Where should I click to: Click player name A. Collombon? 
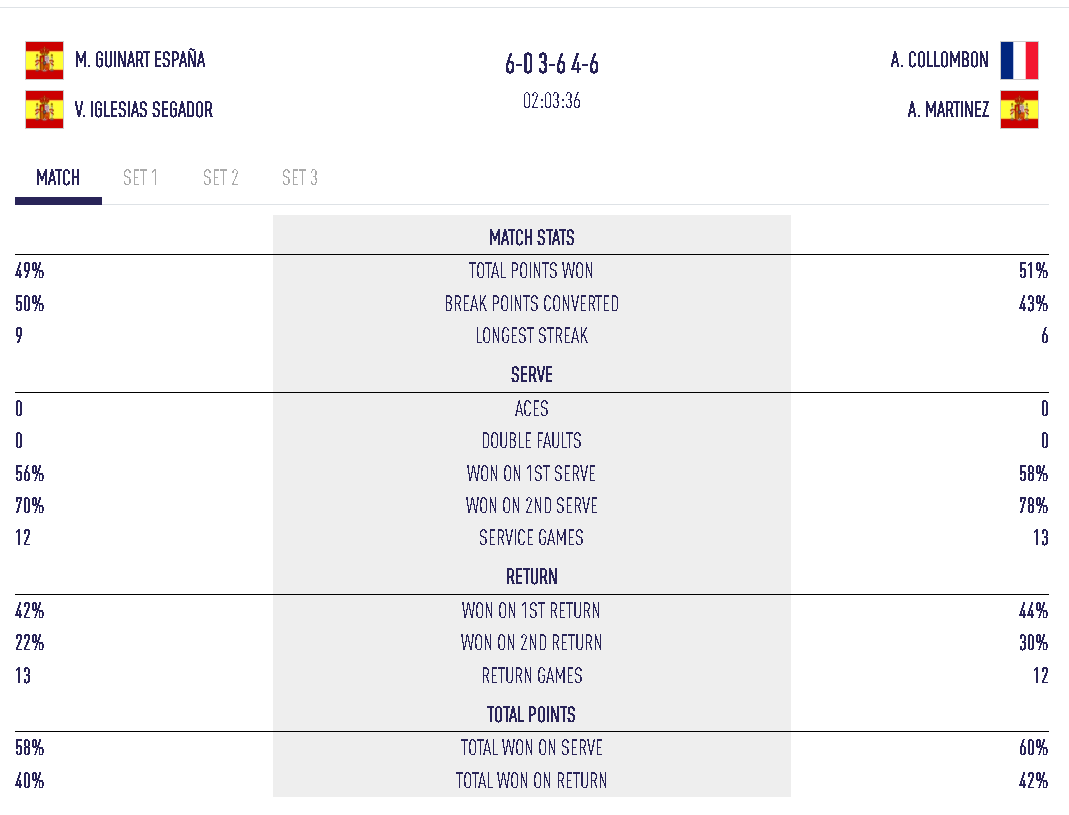[x=939, y=60]
